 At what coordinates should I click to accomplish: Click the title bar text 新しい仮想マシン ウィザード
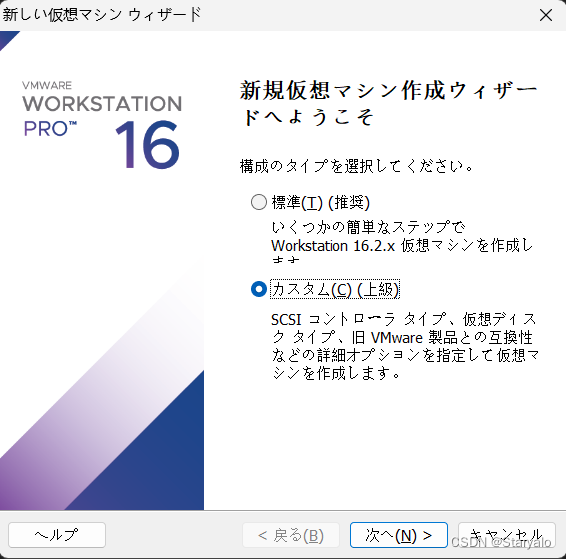pyautogui.click(x=102, y=15)
